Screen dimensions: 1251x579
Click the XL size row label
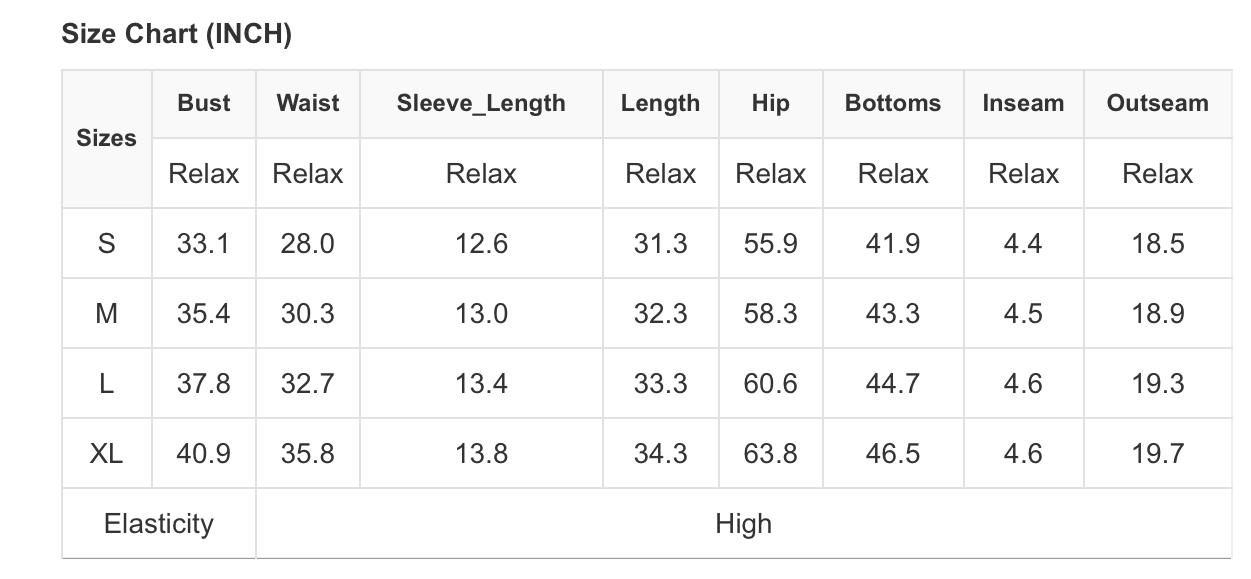(106, 453)
